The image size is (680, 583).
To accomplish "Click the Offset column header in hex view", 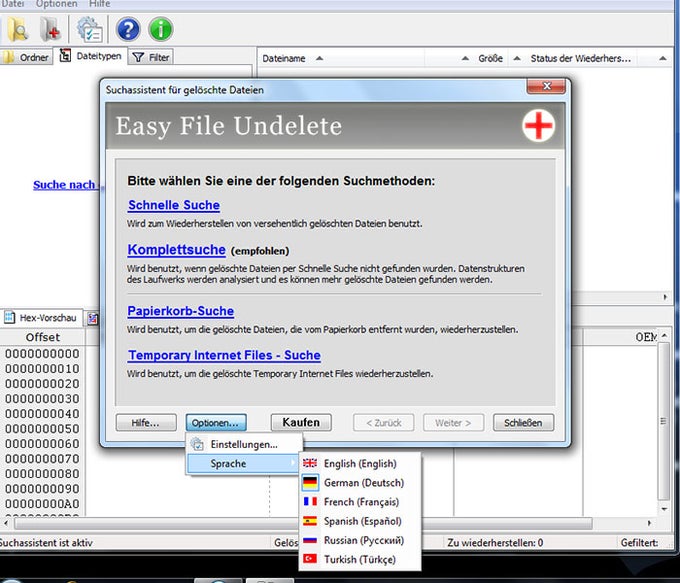I will [x=42, y=337].
